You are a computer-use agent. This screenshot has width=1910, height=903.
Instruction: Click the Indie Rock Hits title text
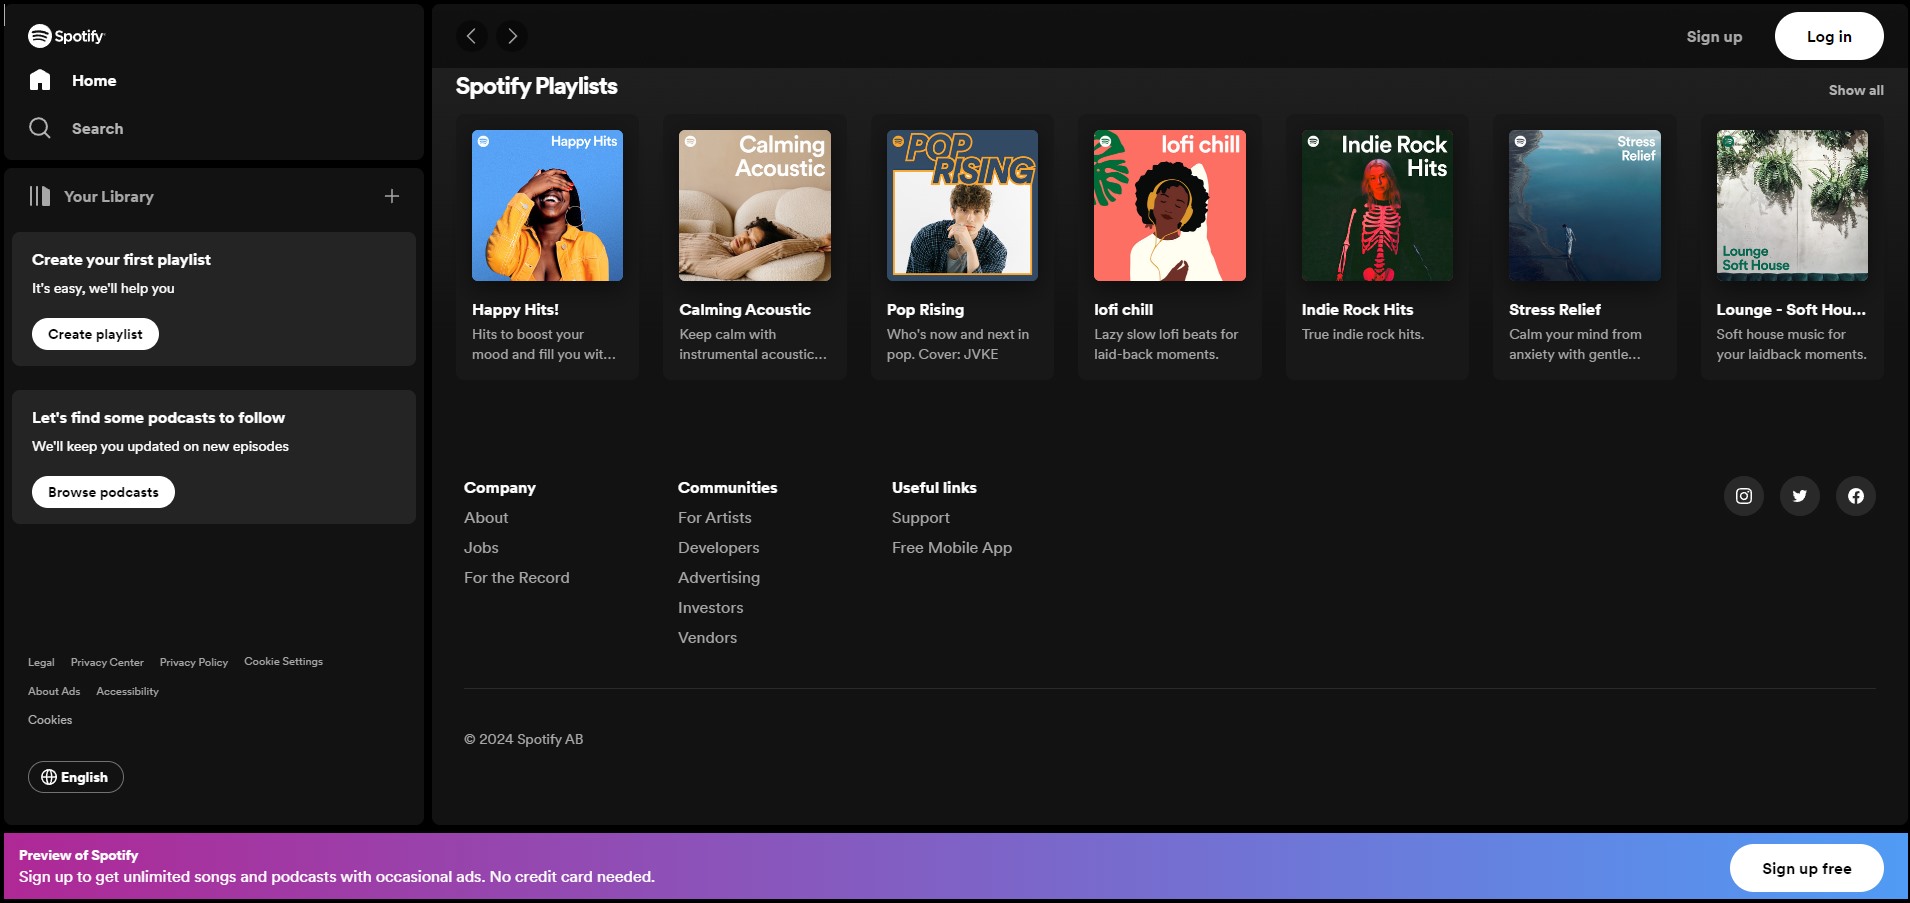point(1357,310)
